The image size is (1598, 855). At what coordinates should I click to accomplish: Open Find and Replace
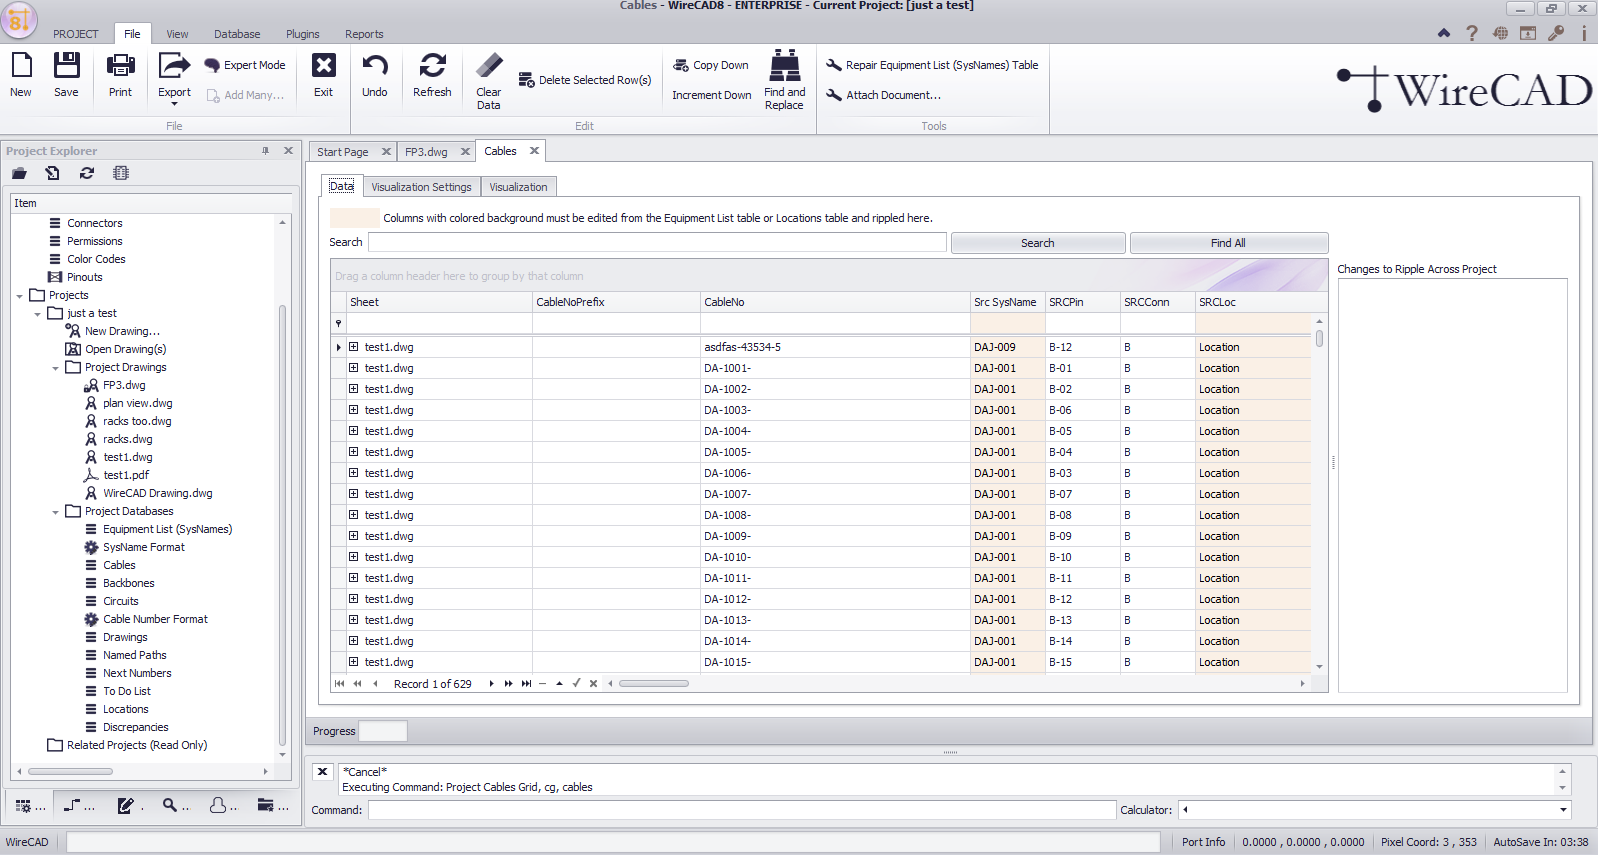pyautogui.click(x=784, y=80)
